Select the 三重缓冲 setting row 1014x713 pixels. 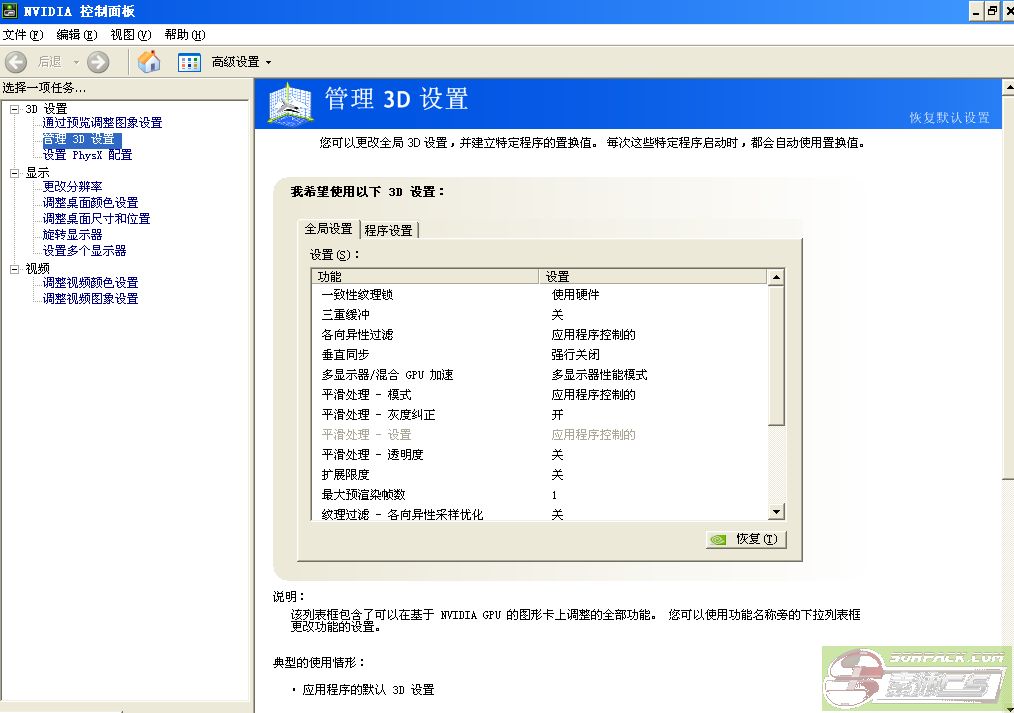[x=345, y=315]
